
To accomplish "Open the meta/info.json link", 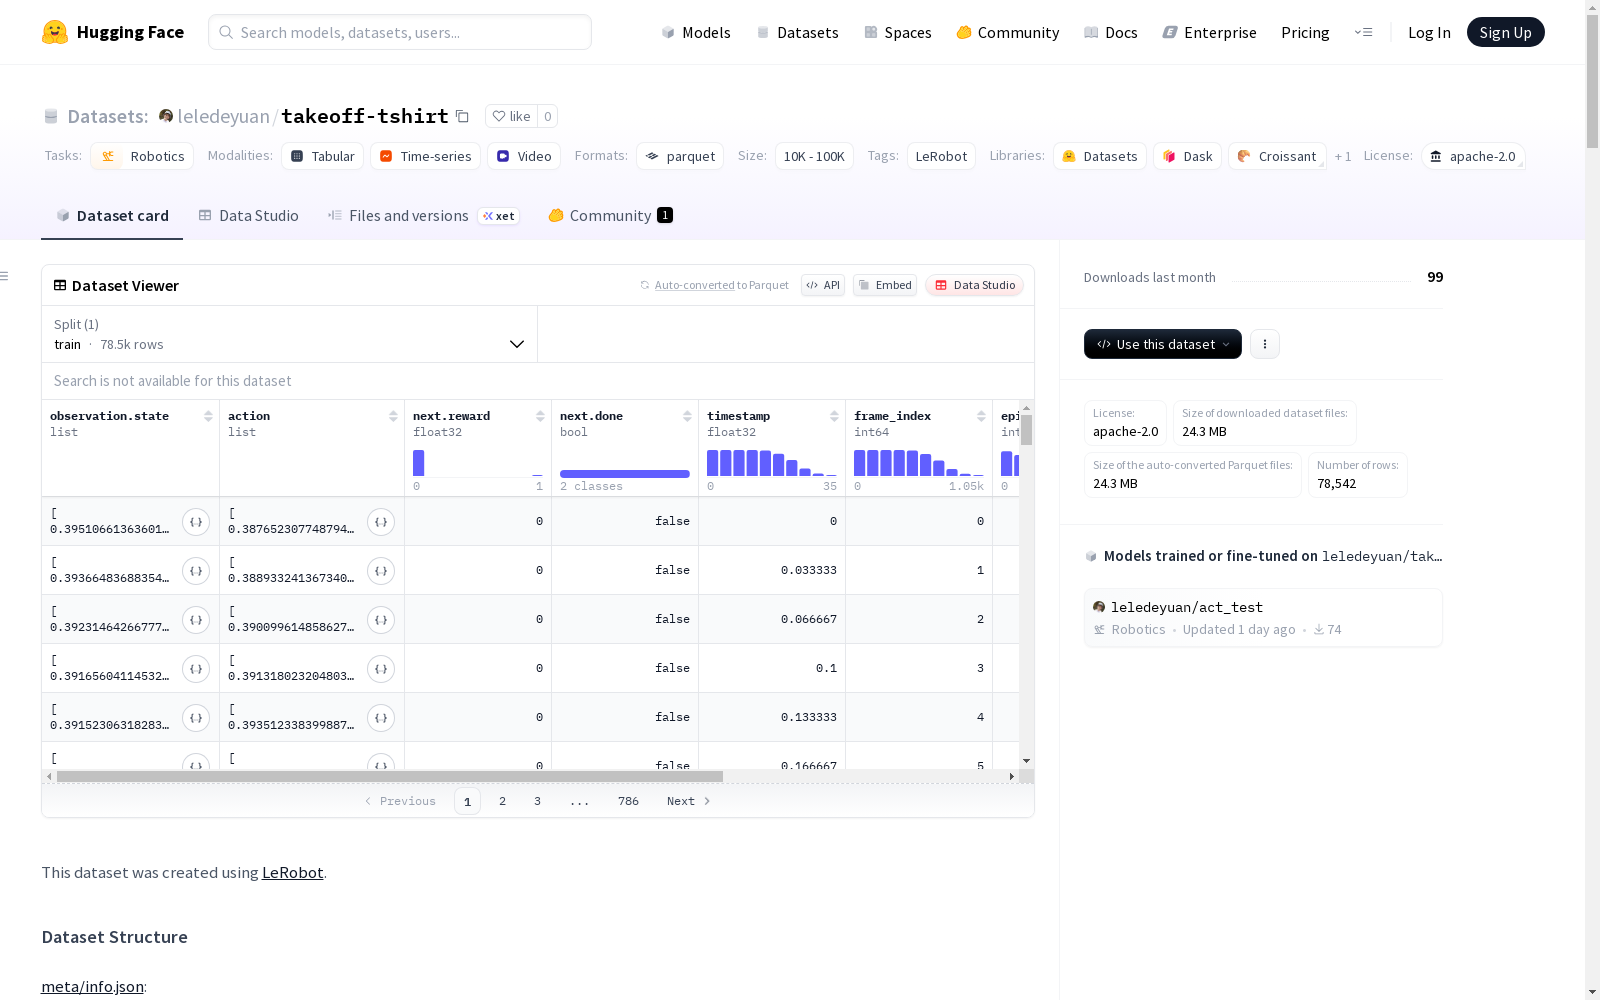I will pos(92,986).
